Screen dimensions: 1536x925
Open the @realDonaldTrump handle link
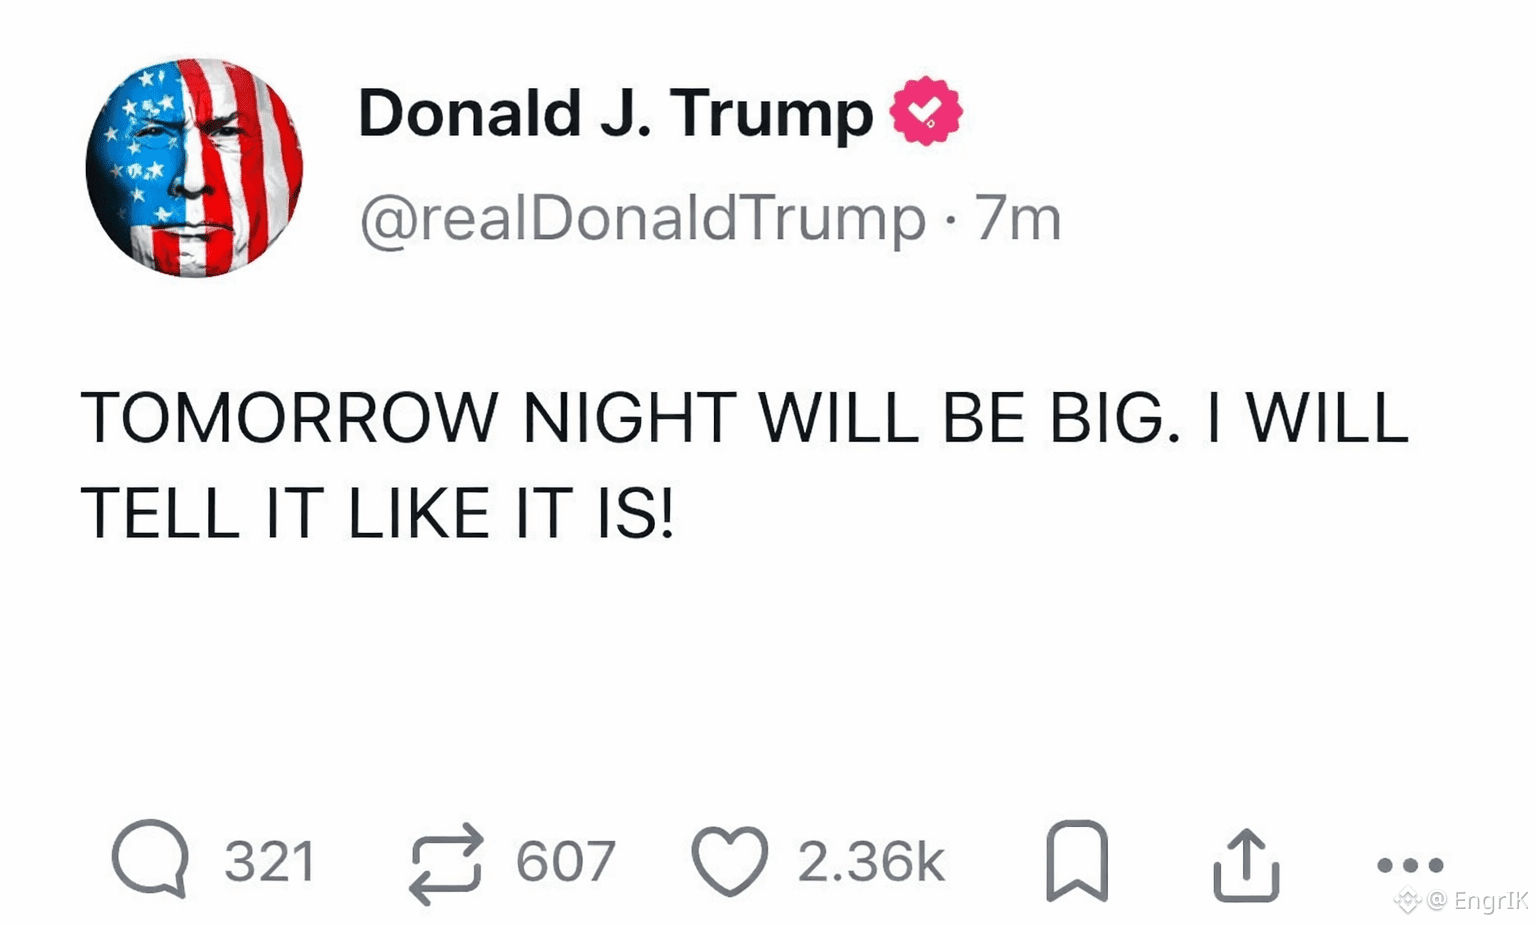click(x=643, y=218)
